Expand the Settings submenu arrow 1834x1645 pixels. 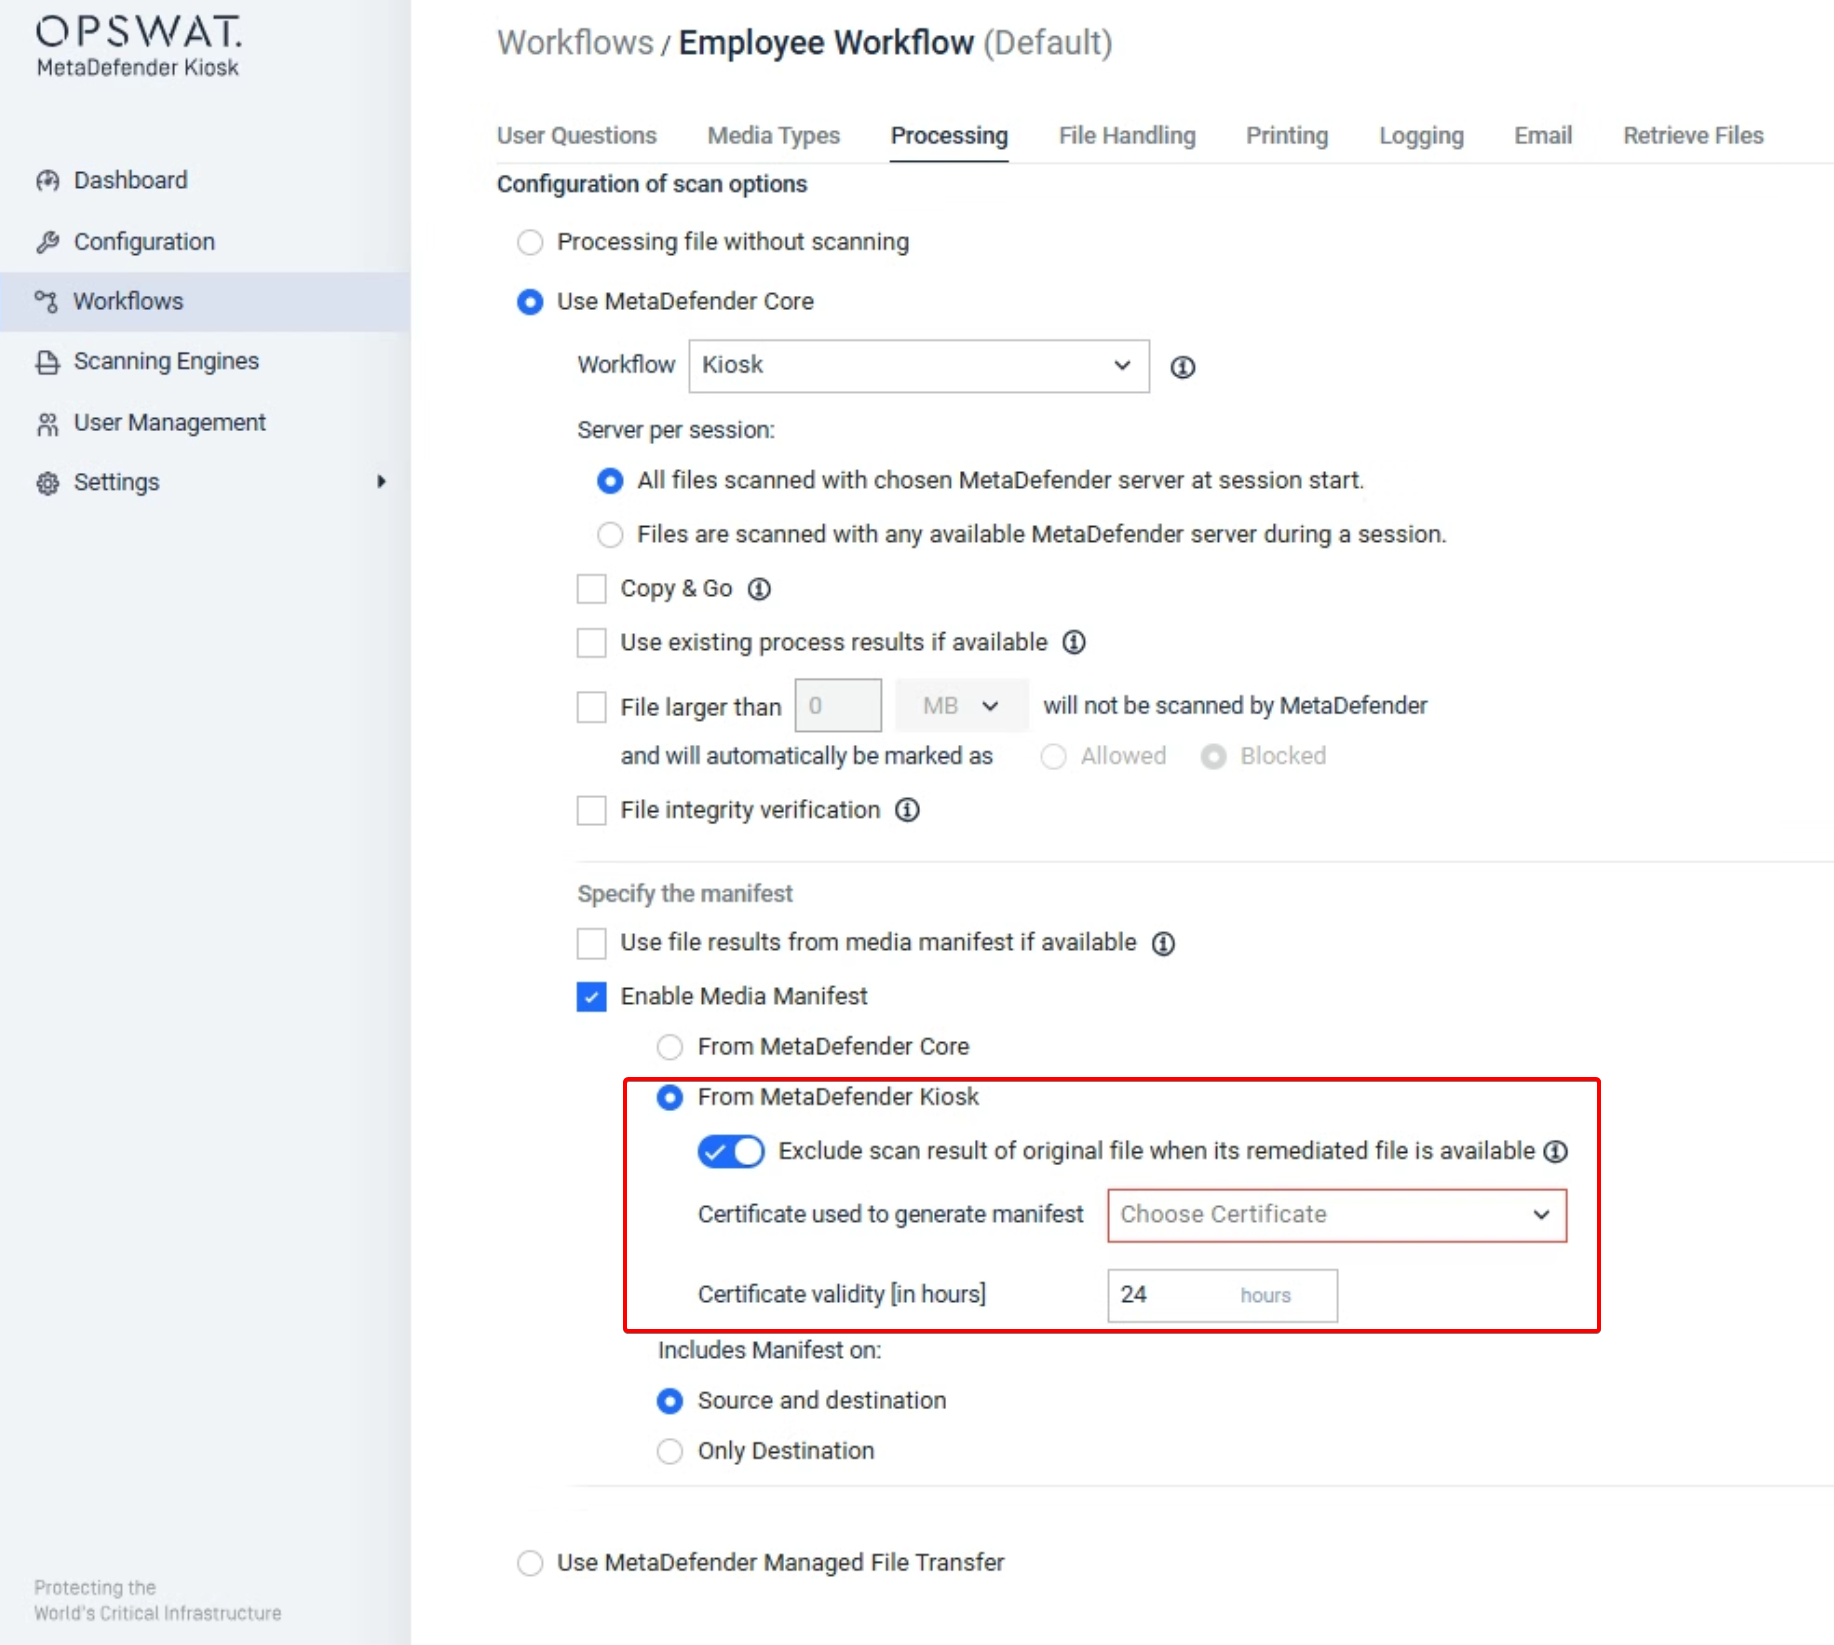[381, 482]
